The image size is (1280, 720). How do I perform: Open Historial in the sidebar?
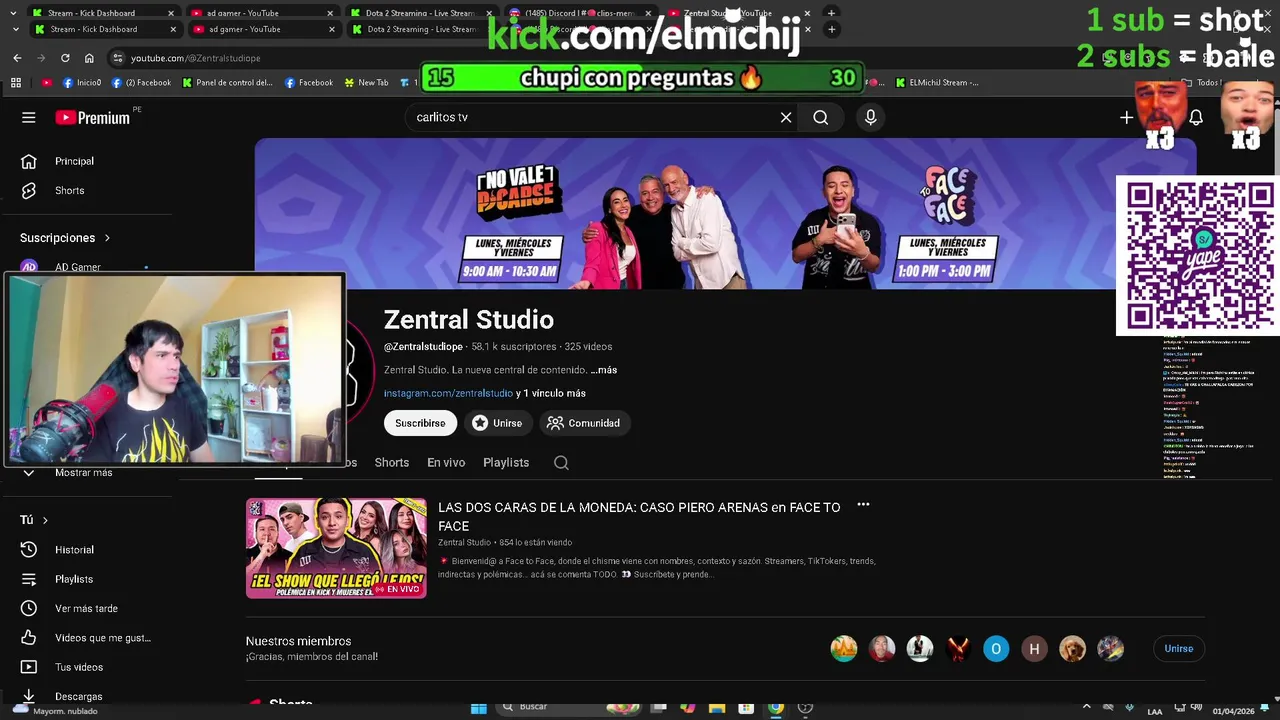[74, 549]
